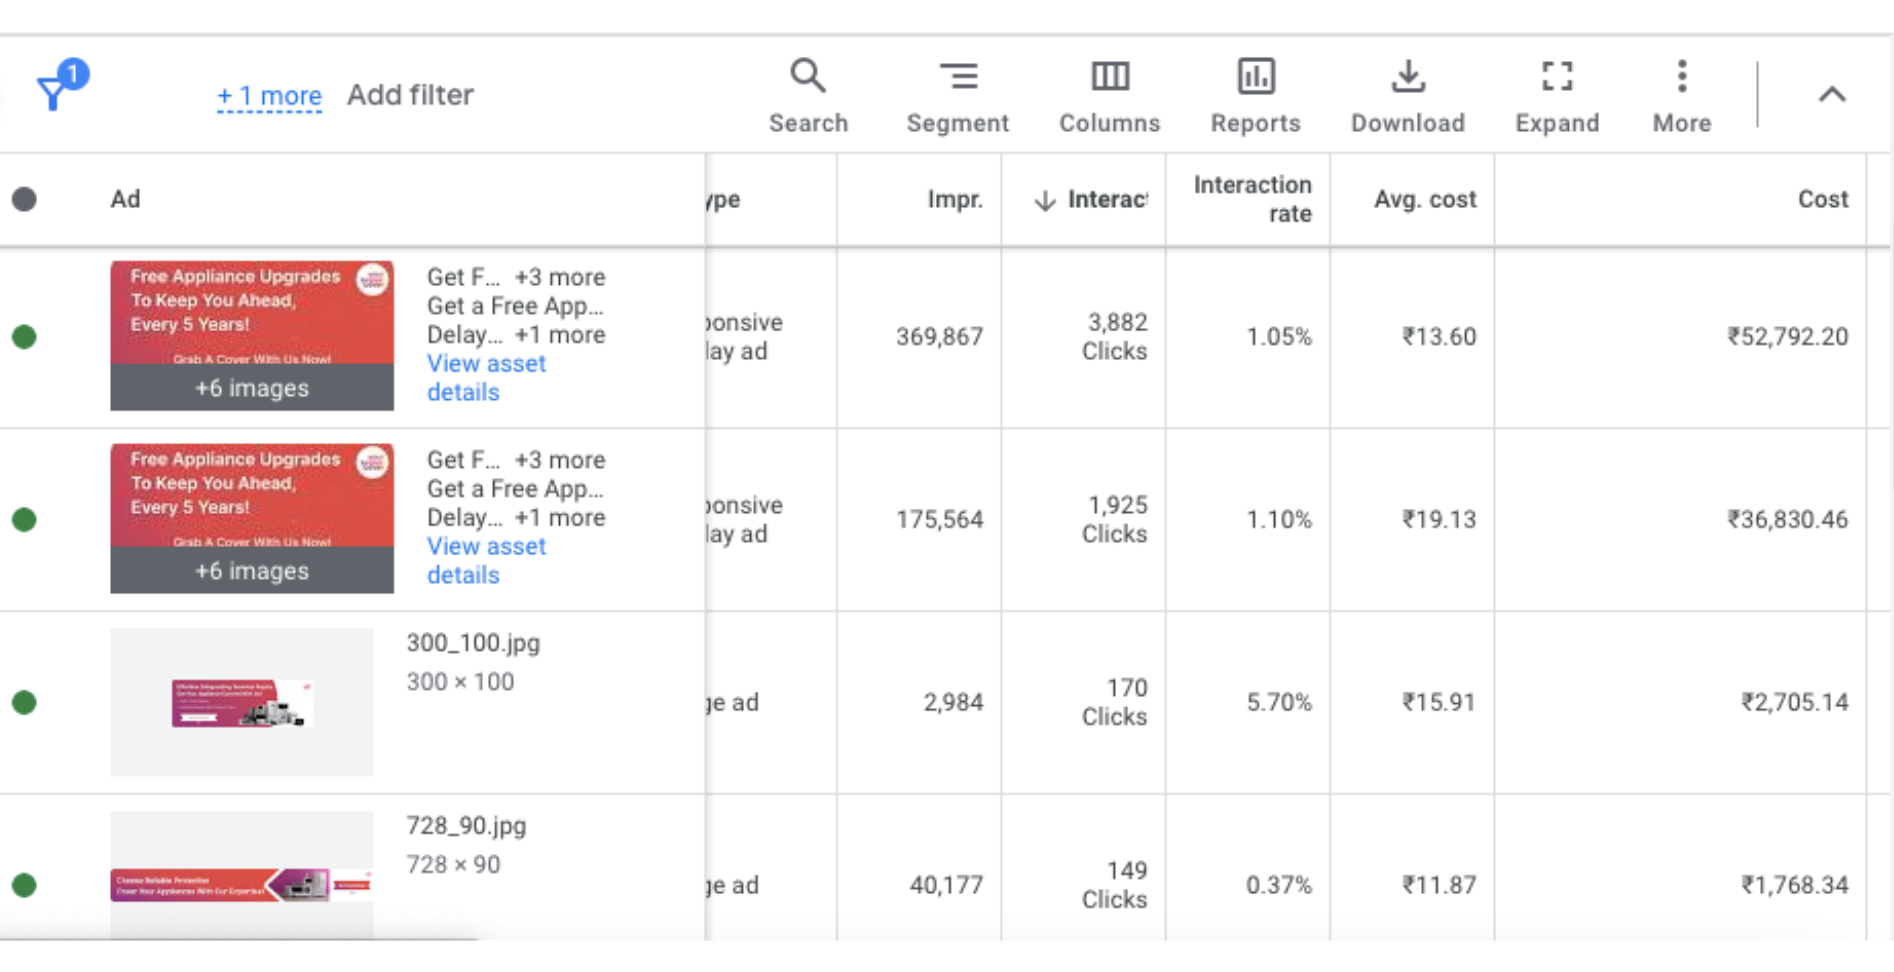
Task: Click View asset details for first ad
Action: tap(486, 377)
